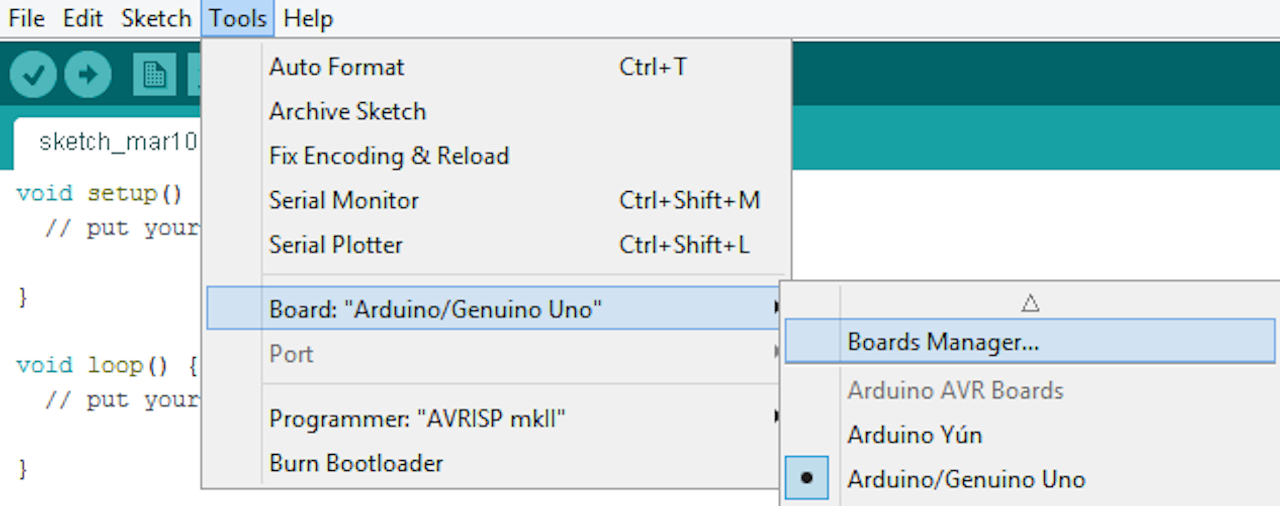This screenshot has height=506, width=1280.
Task: Run Auto Format
Action: point(337,67)
